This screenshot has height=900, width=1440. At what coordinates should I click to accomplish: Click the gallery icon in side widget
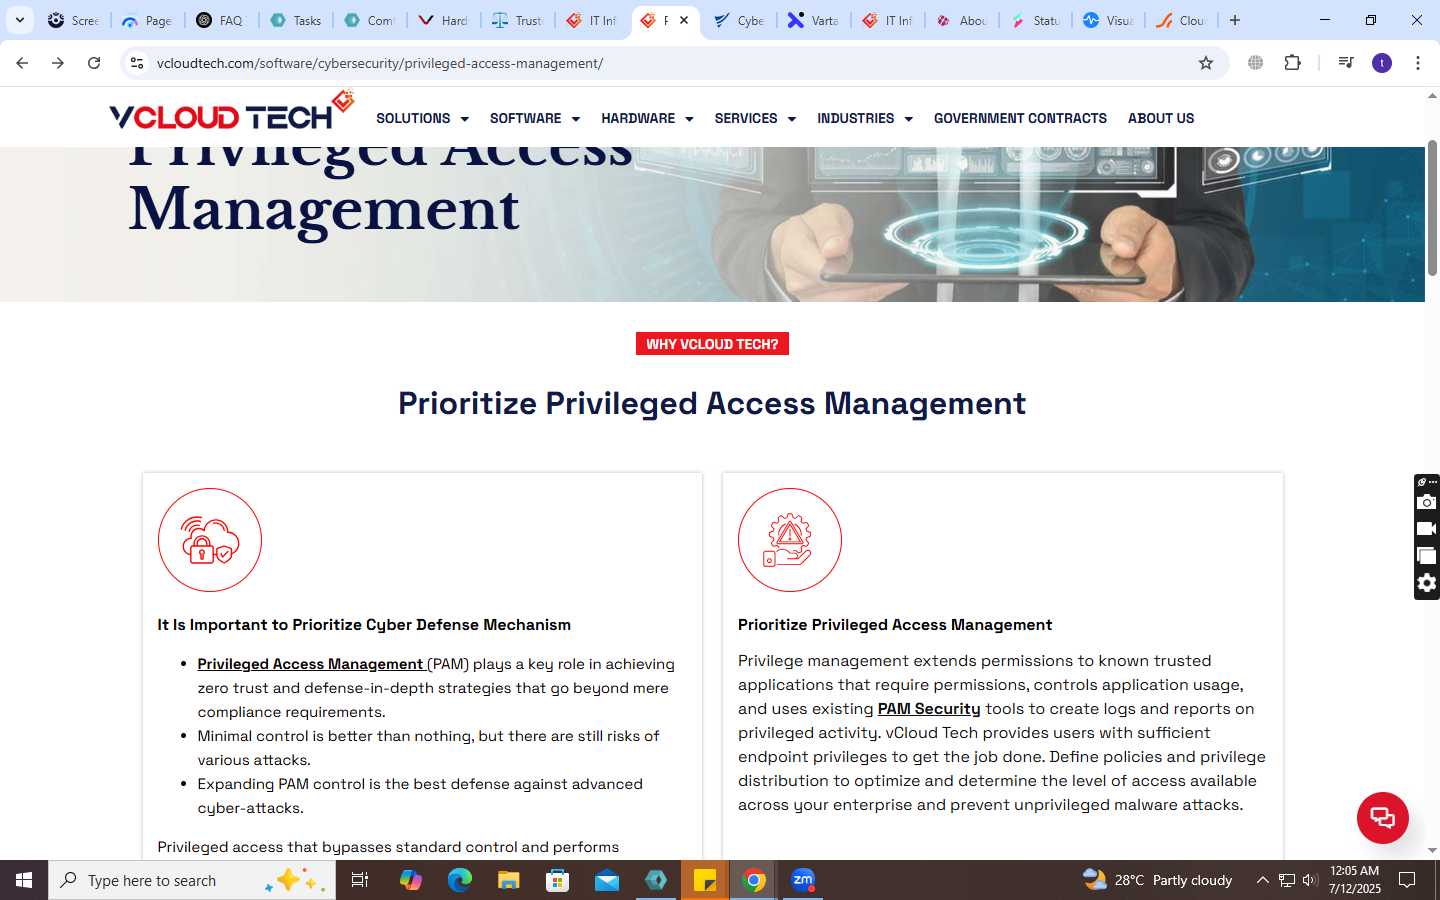coord(1427,556)
